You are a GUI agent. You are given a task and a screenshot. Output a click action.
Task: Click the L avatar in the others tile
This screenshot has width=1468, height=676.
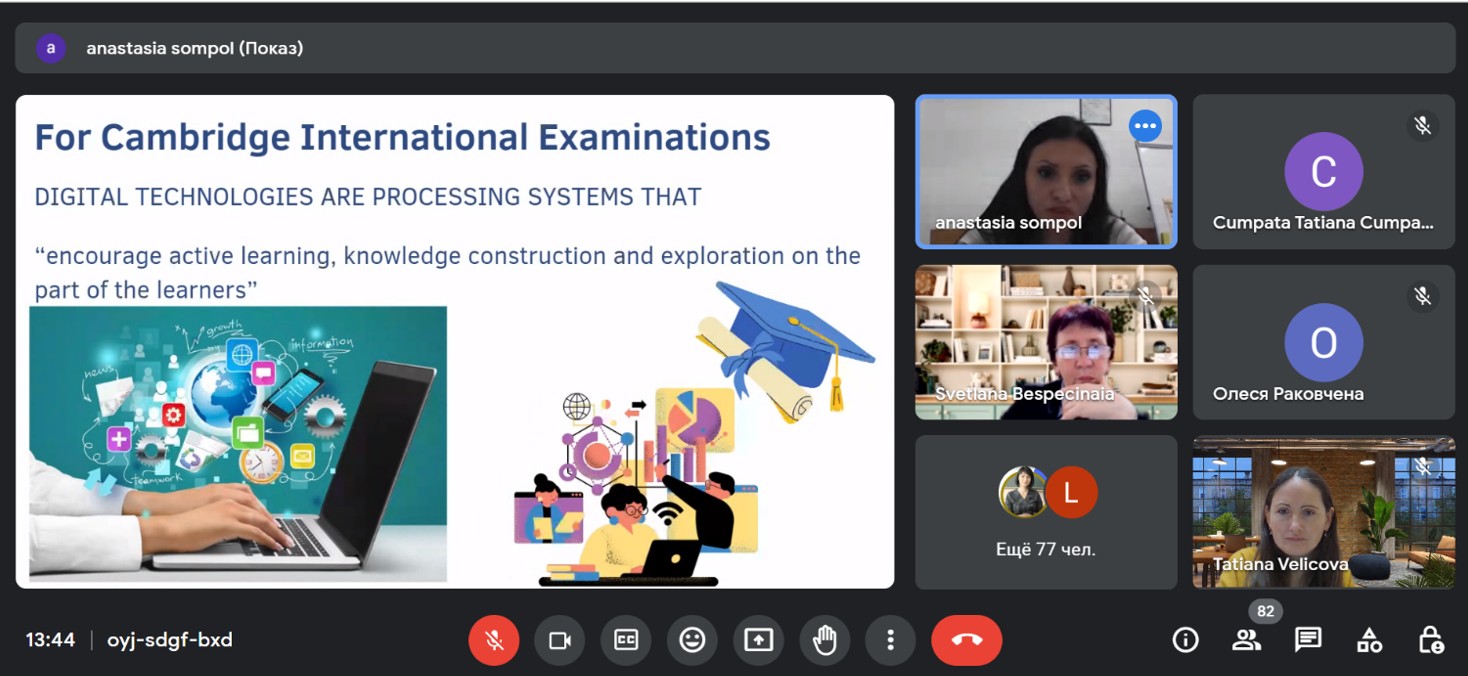click(x=1071, y=492)
